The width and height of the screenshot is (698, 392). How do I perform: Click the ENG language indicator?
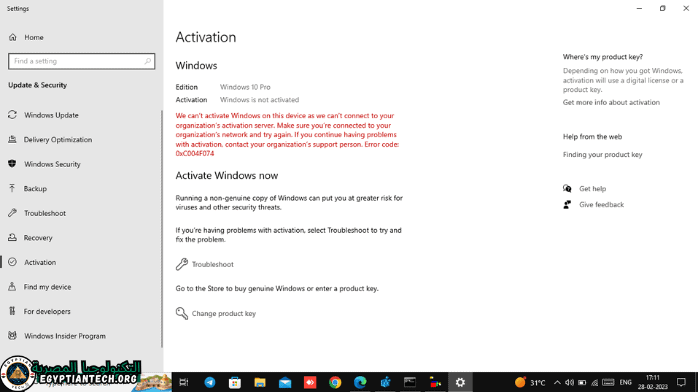click(x=625, y=382)
